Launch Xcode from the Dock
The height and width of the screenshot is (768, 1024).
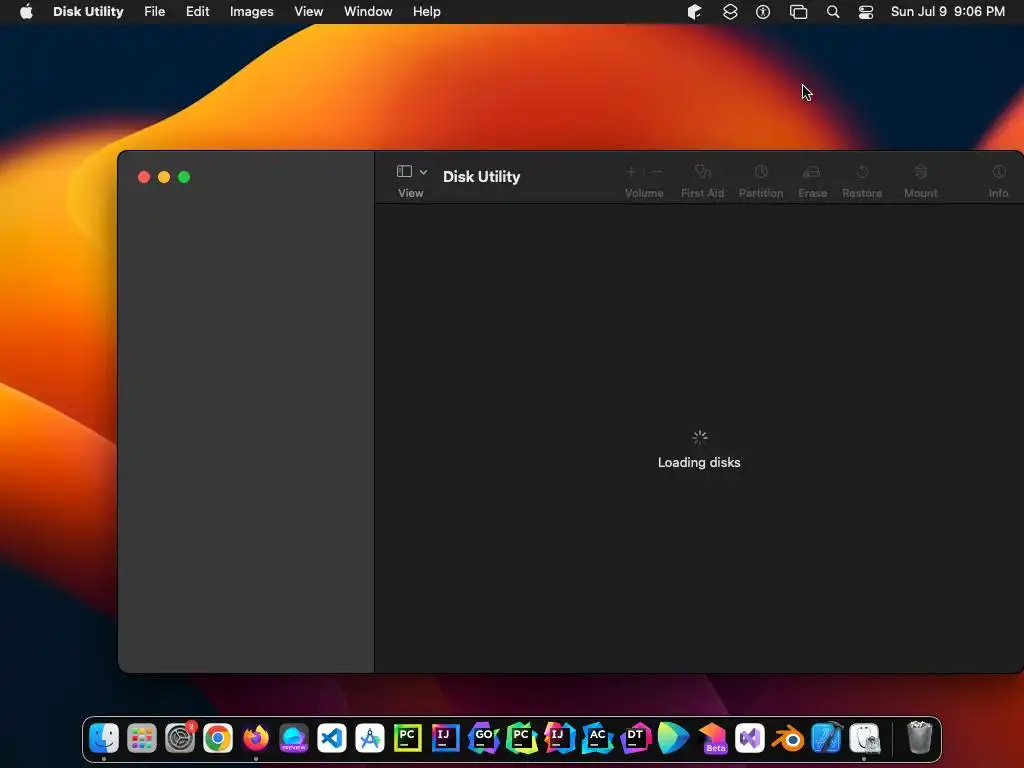click(826, 739)
